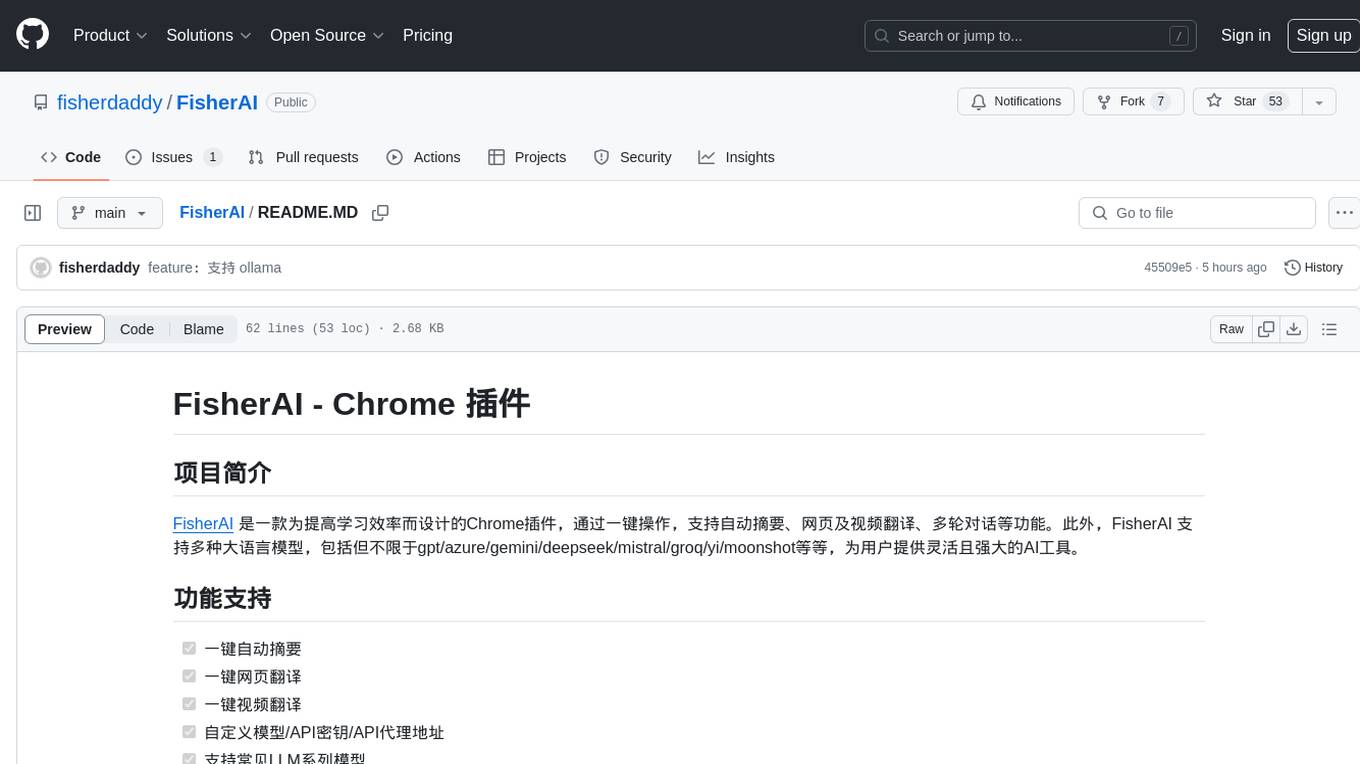The image size is (1360, 764).
Task: Open the more file actions menu
Action: coord(1344,213)
